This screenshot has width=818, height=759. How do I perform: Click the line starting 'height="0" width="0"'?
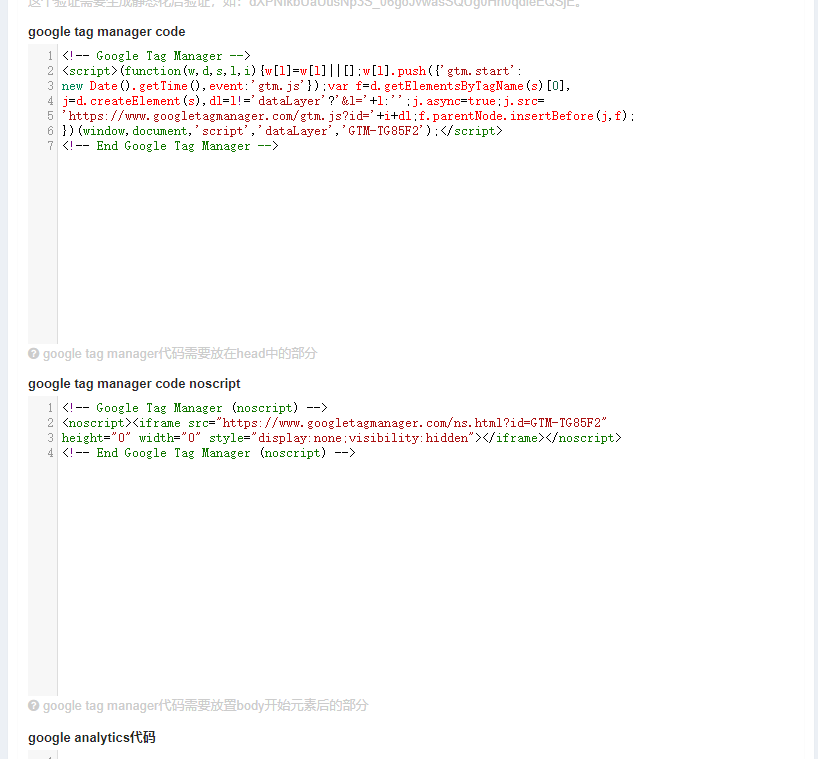tap(341, 438)
